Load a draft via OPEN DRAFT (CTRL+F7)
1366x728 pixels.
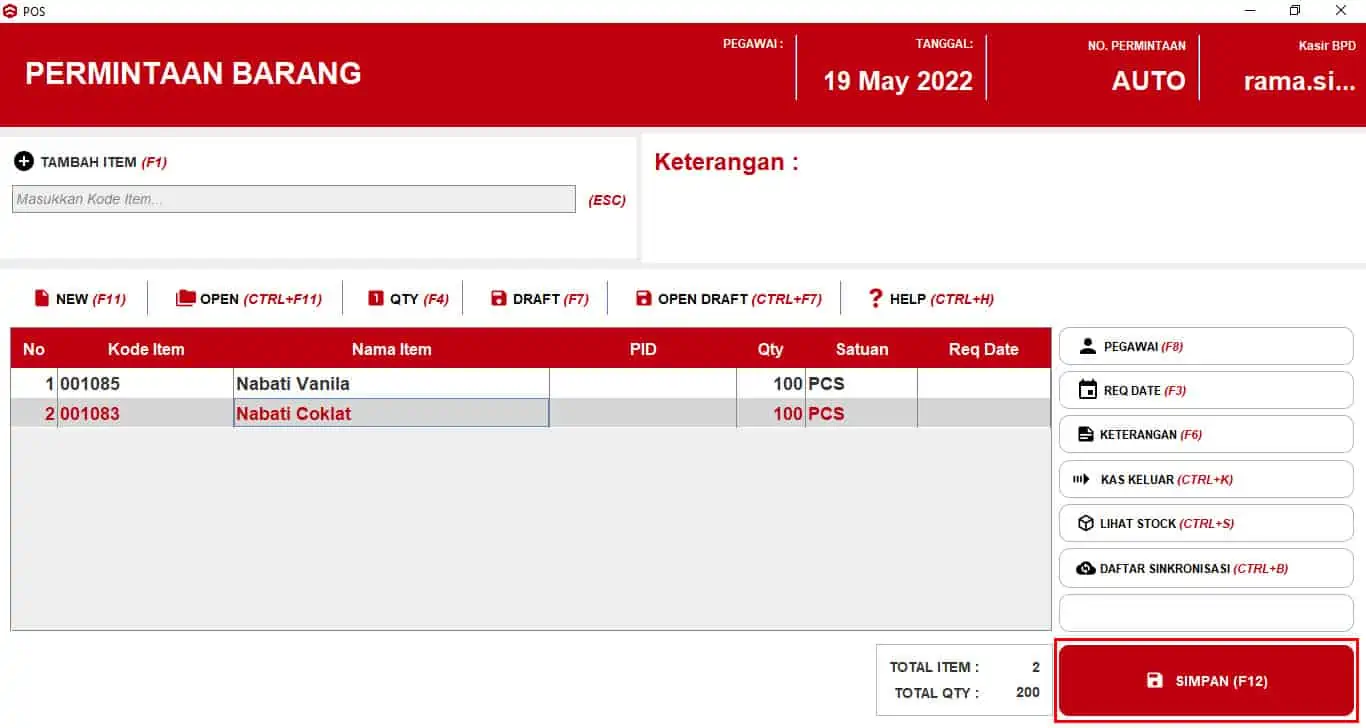pyautogui.click(x=728, y=298)
